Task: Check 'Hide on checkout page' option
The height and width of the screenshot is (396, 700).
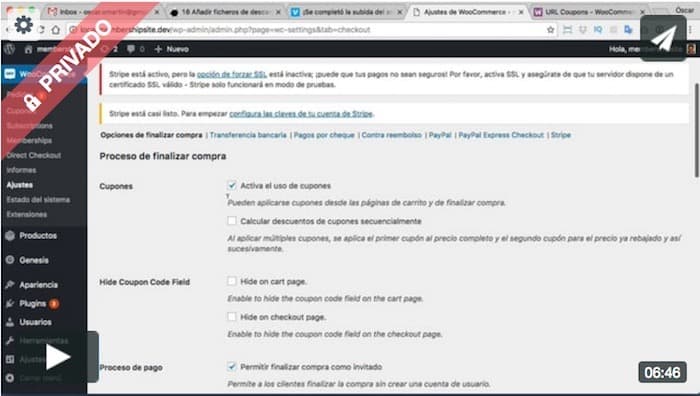Action: coord(232,317)
